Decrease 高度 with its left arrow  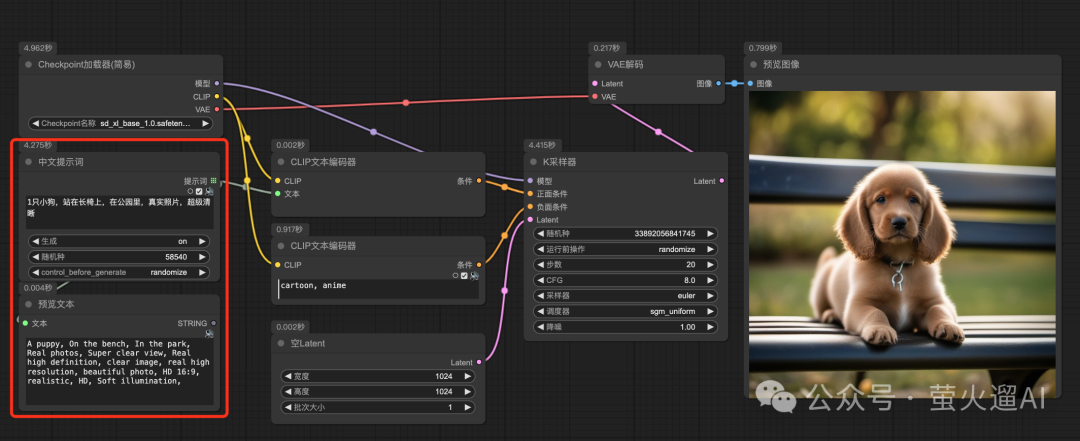coord(288,391)
